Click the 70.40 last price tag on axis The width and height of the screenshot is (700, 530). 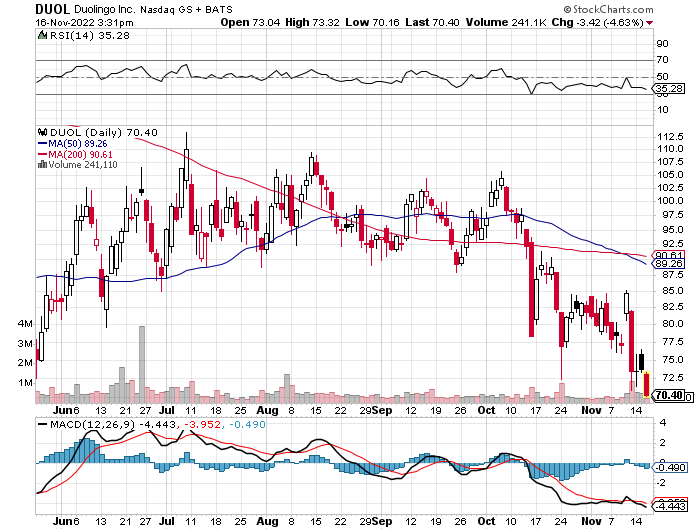669,395
